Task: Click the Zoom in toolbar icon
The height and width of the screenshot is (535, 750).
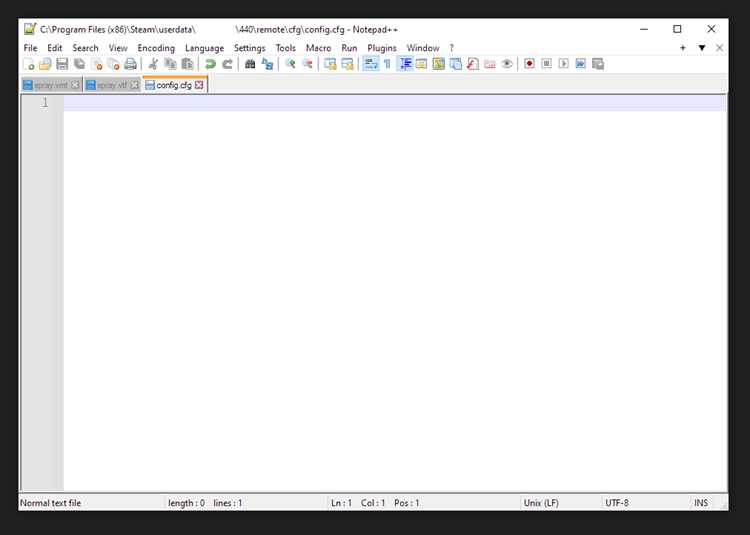Action: [290, 64]
